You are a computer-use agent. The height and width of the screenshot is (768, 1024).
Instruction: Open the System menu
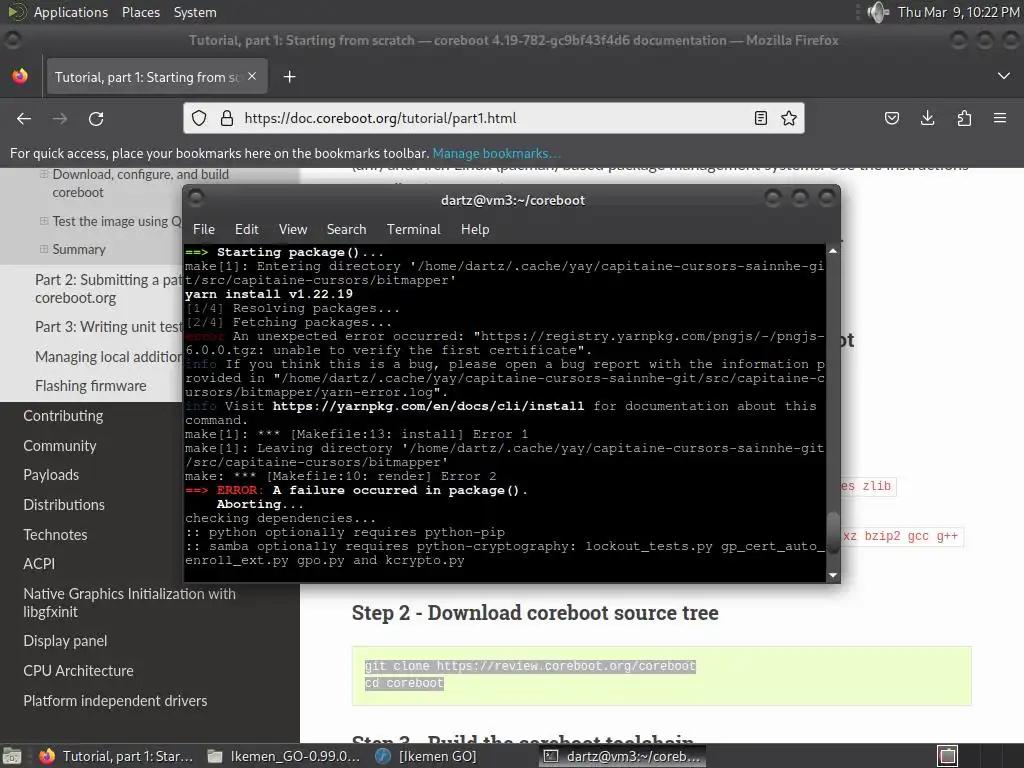pyautogui.click(x=195, y=12)
